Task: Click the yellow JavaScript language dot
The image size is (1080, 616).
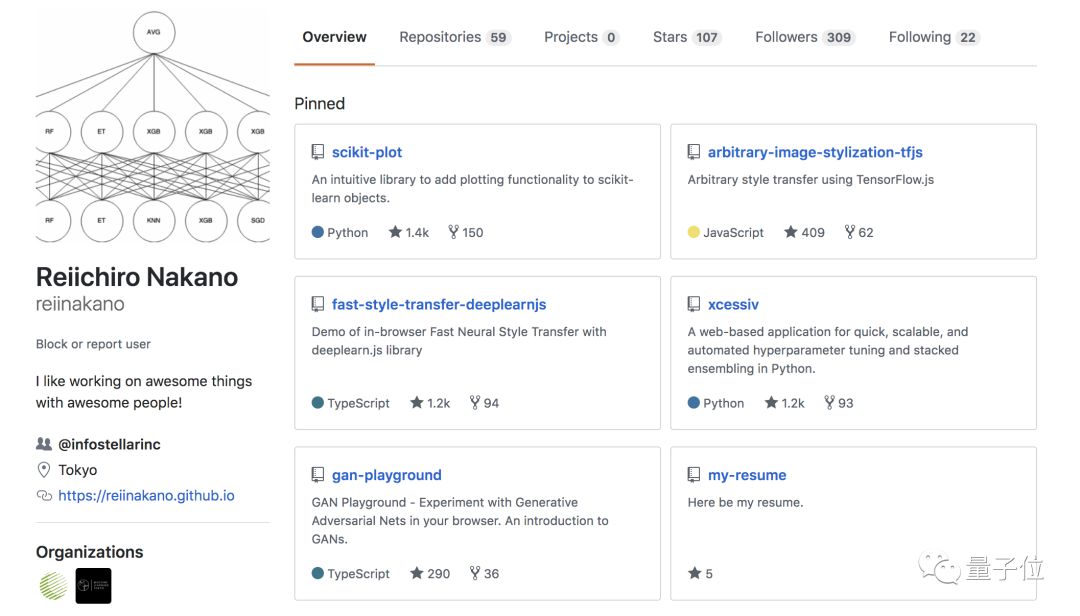Action: (694, 232)
